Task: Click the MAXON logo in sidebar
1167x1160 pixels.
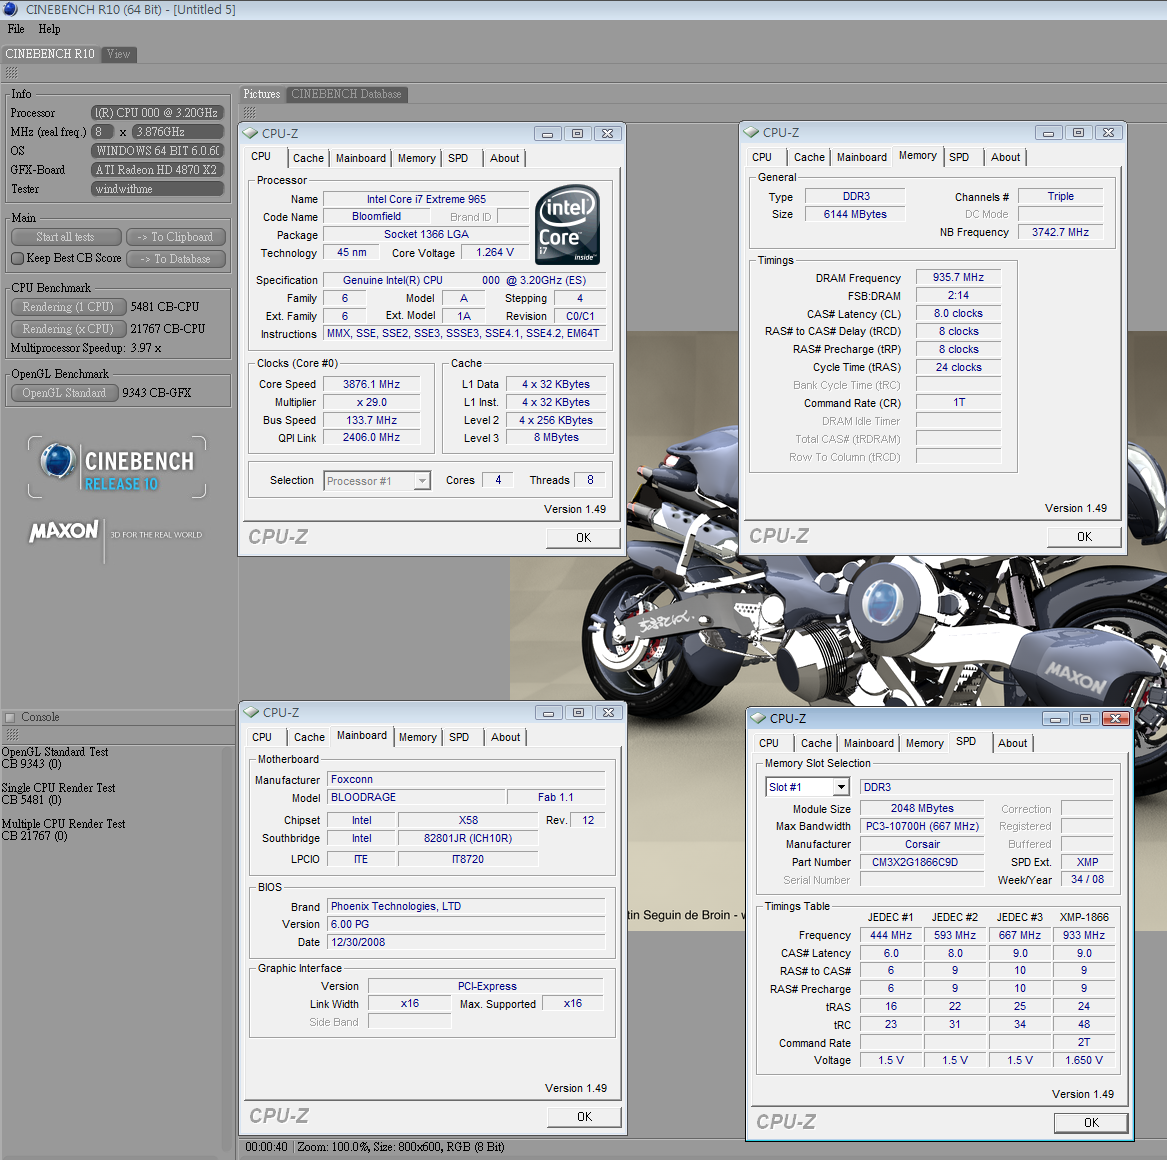Action: pyautogui.click(x=64, y=531)
